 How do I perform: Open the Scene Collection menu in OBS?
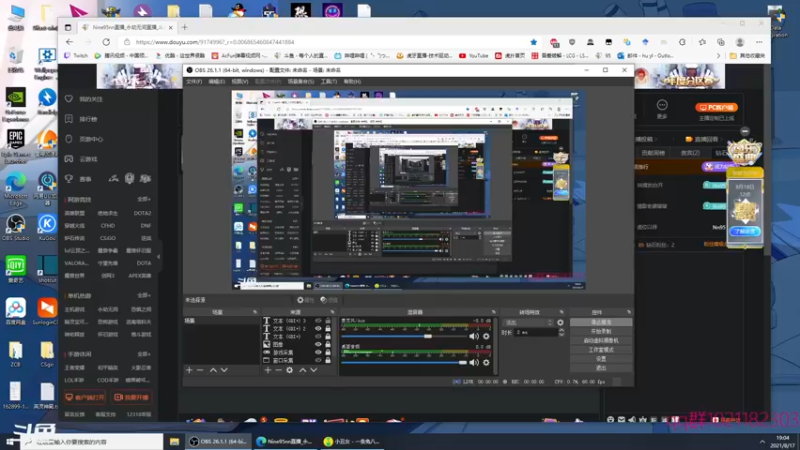click(x=301, y=82)
